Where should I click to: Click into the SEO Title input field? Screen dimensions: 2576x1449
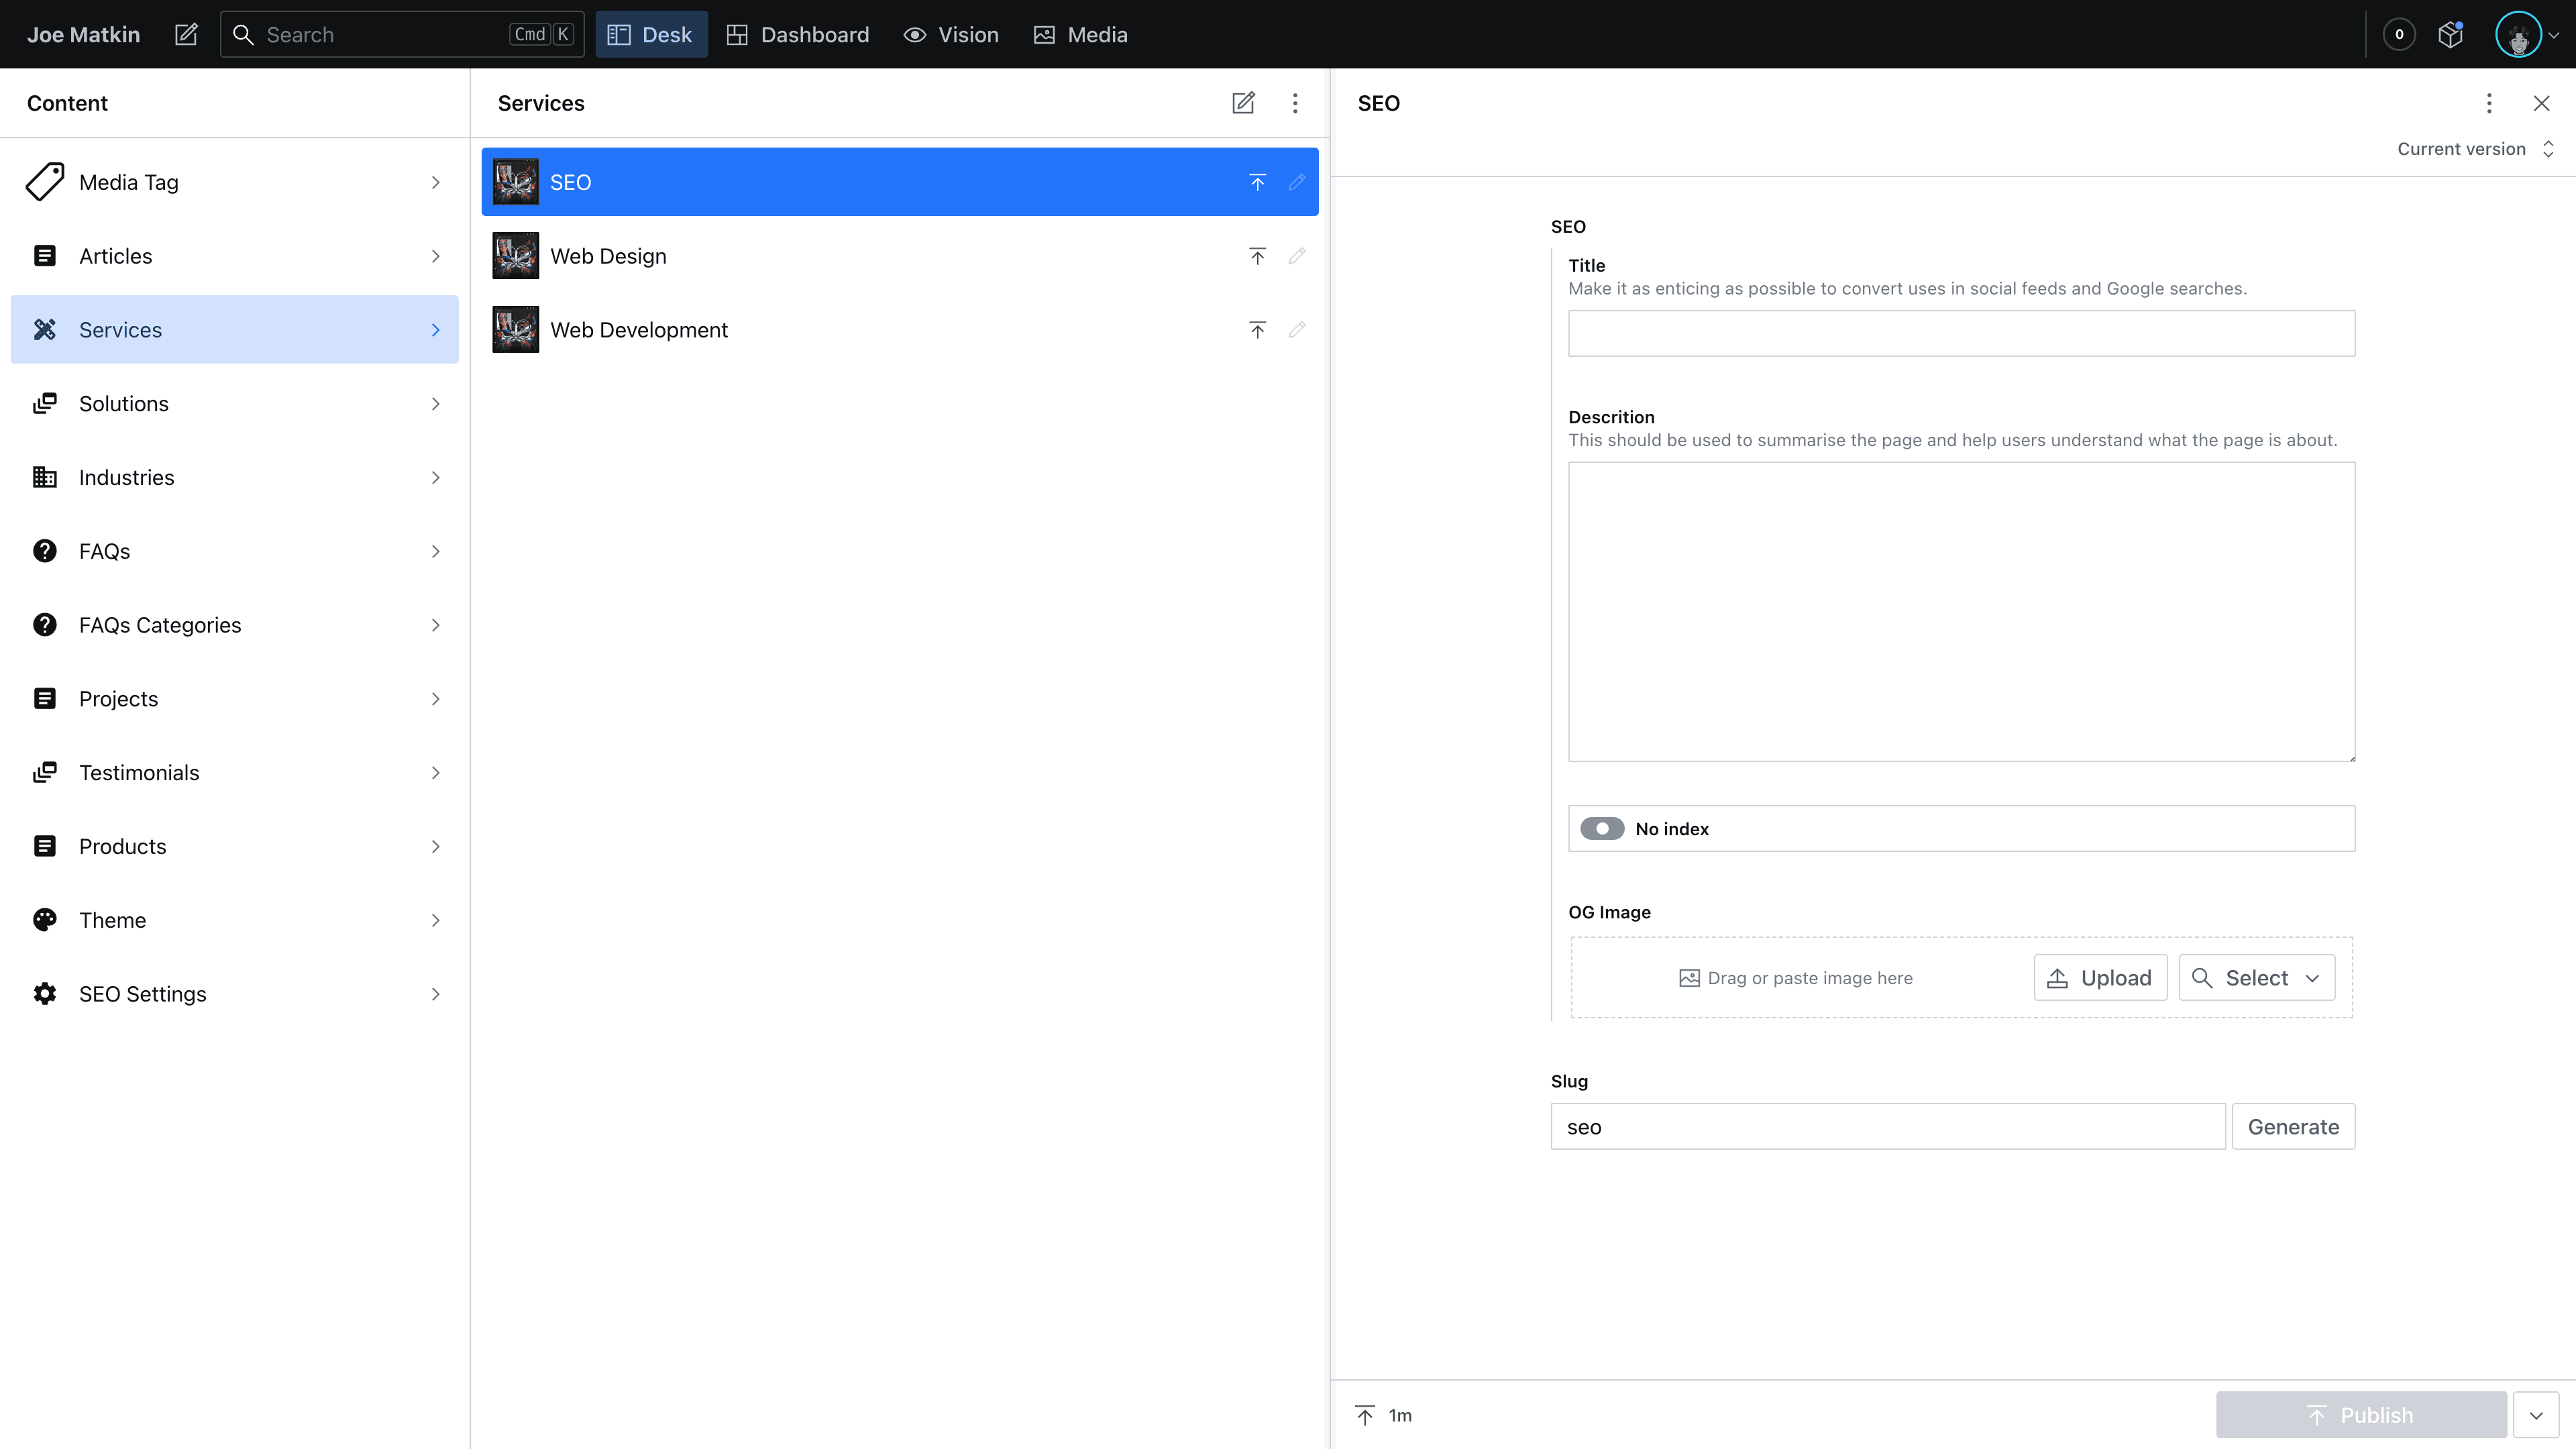coord(1961,333)
